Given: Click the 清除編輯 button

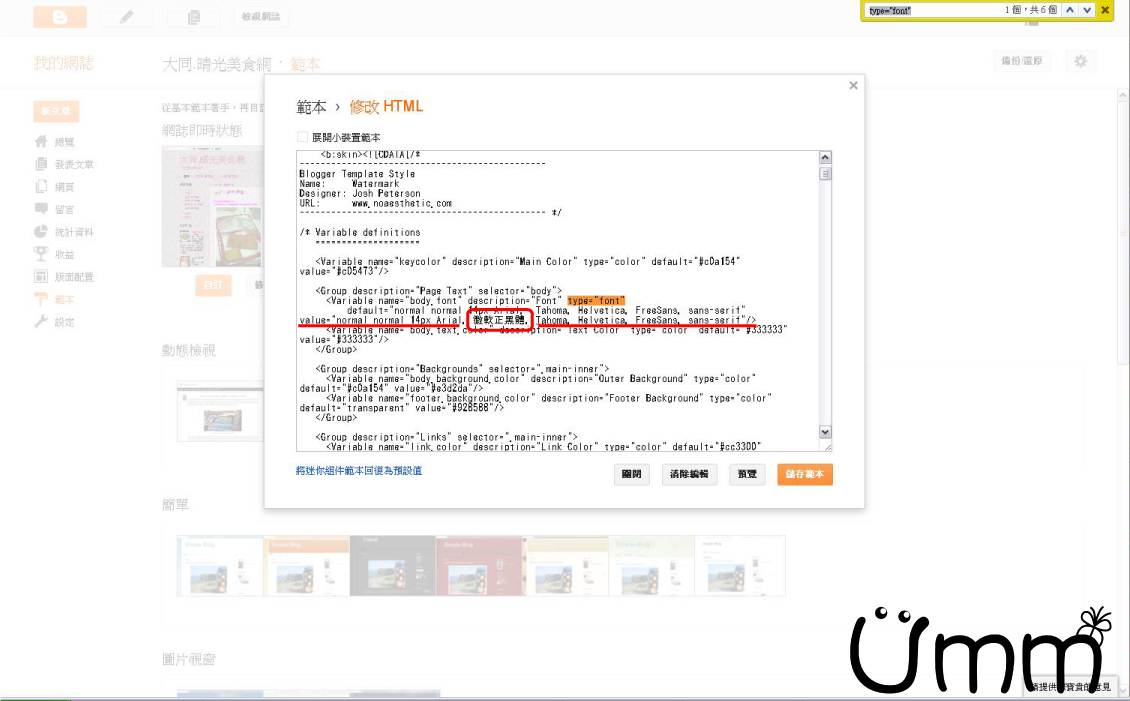Looking at the screenshot, I should click(689, 474).
